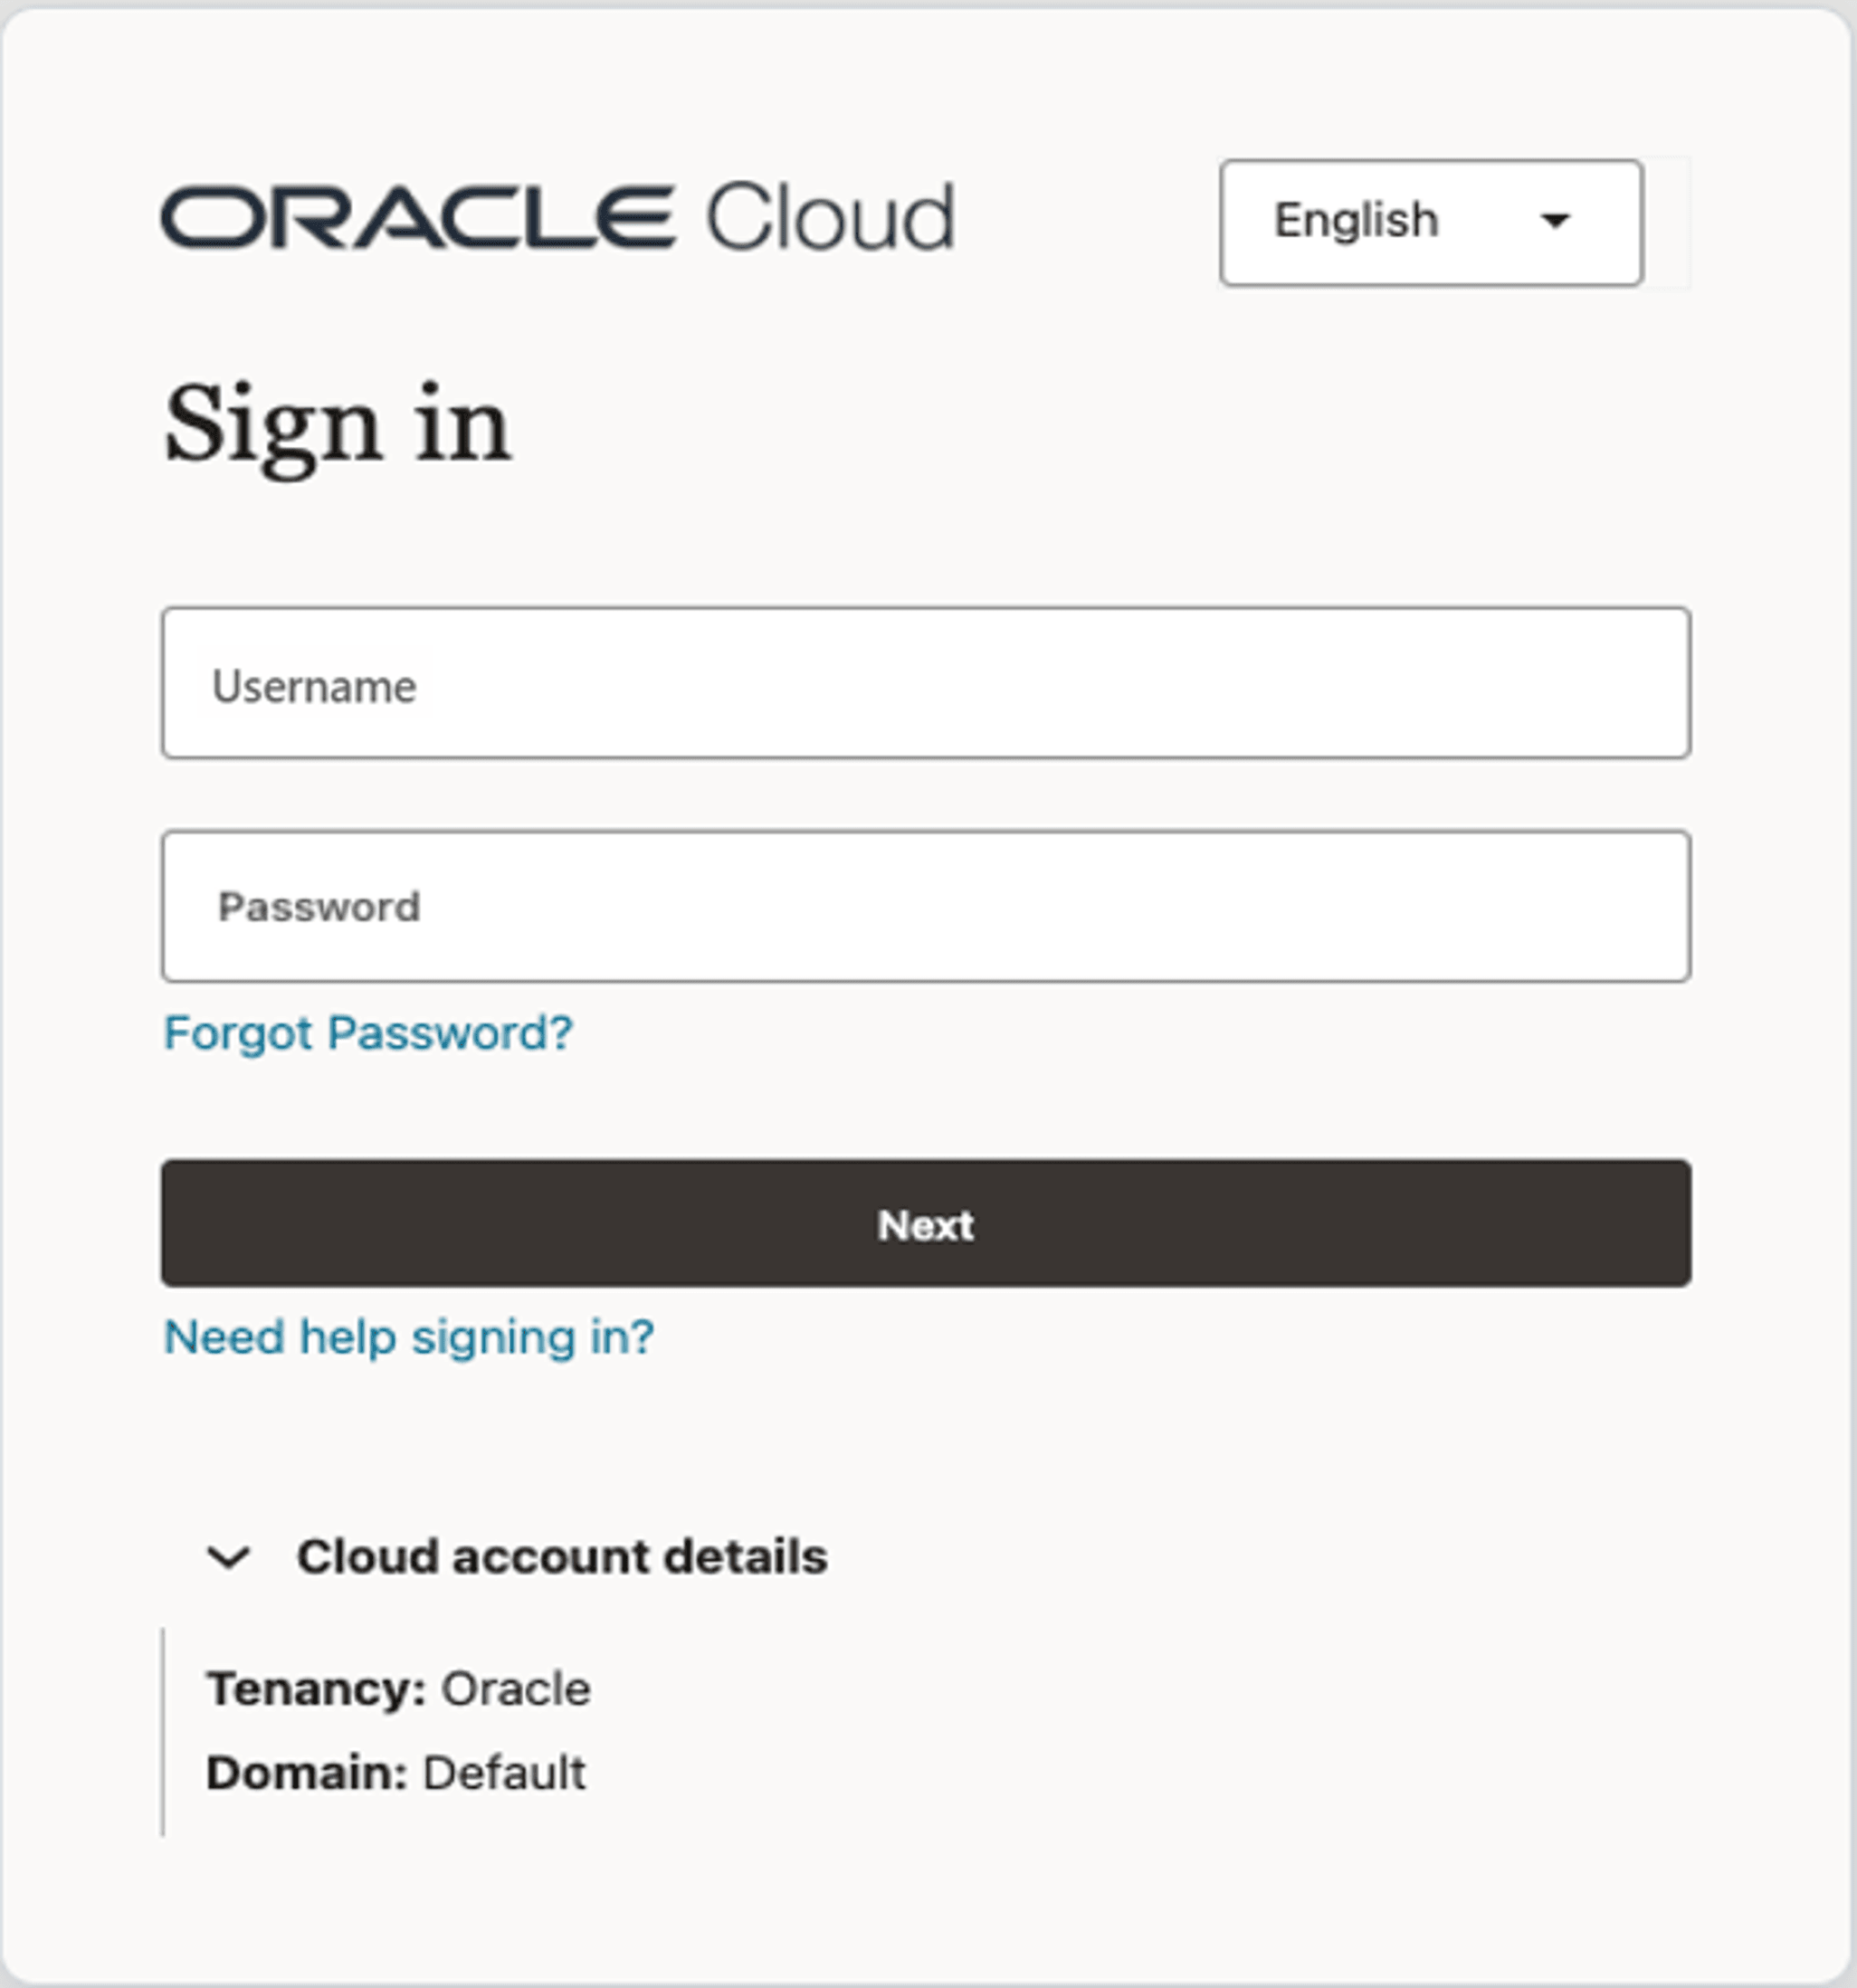Click the Domain label

tap(308, 1774)
